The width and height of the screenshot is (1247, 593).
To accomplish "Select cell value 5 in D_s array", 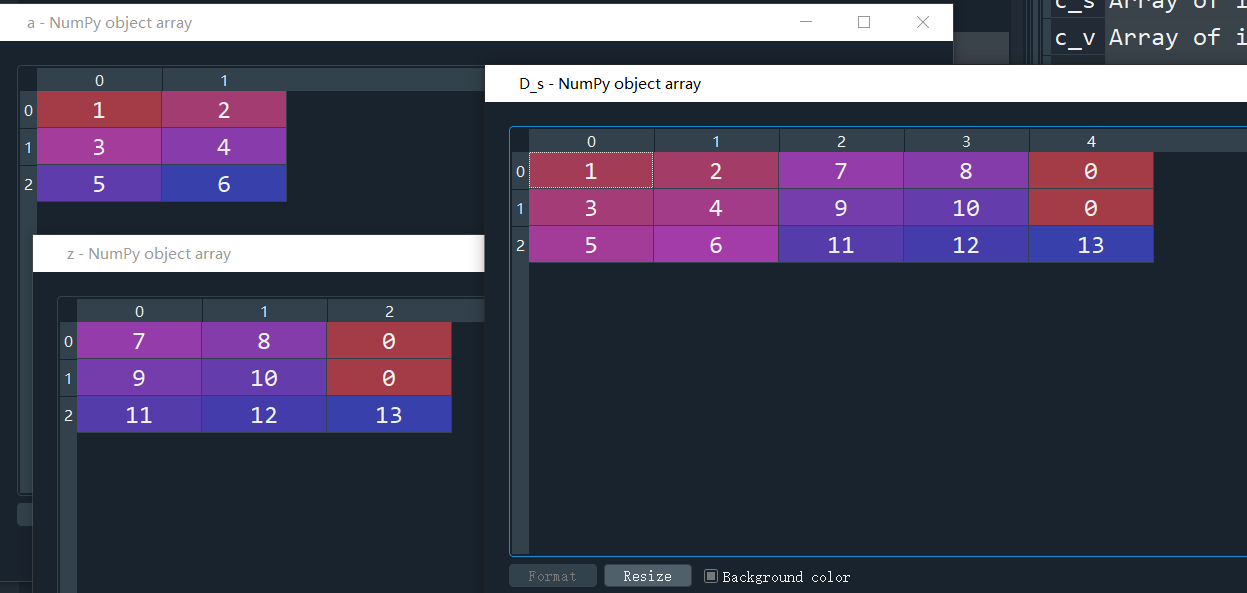I will [x=591, y=245].
